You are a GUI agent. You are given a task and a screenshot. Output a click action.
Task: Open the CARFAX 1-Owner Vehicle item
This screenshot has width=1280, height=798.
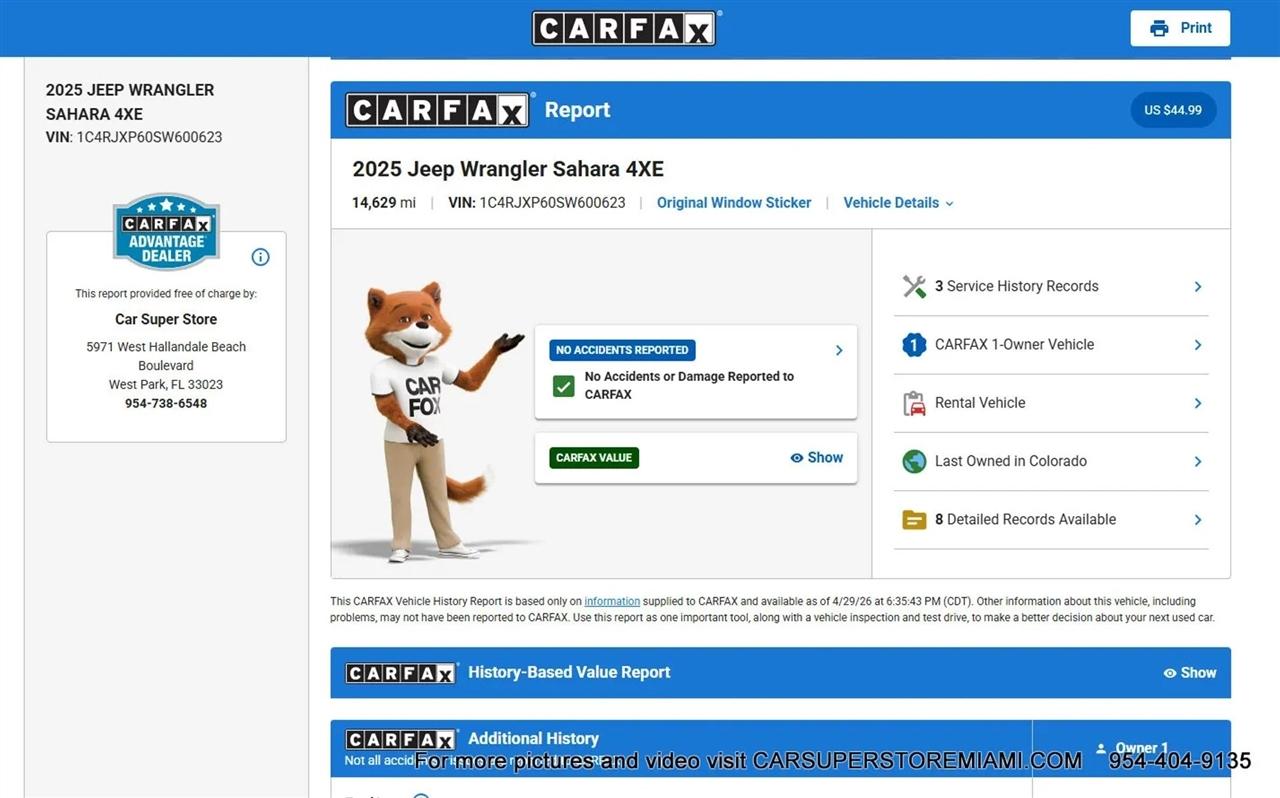tap(1014, 345)
